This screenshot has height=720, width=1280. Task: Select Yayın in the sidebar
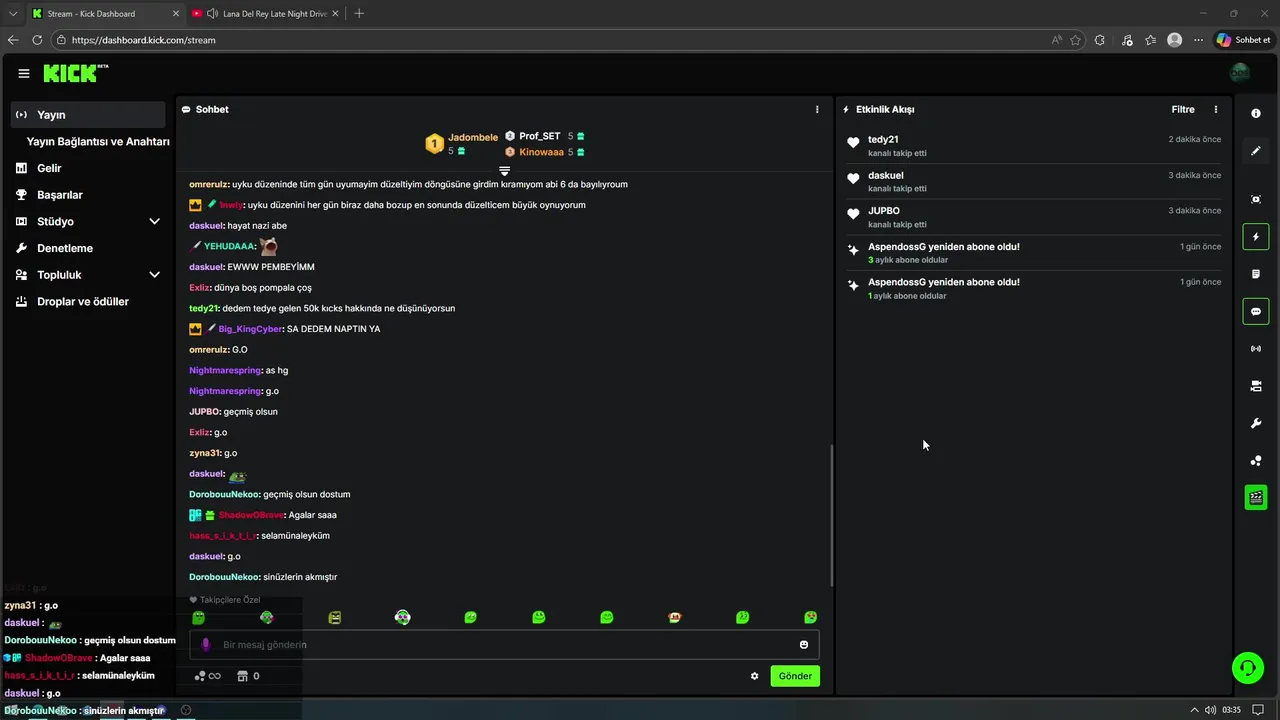coord(88,114)
